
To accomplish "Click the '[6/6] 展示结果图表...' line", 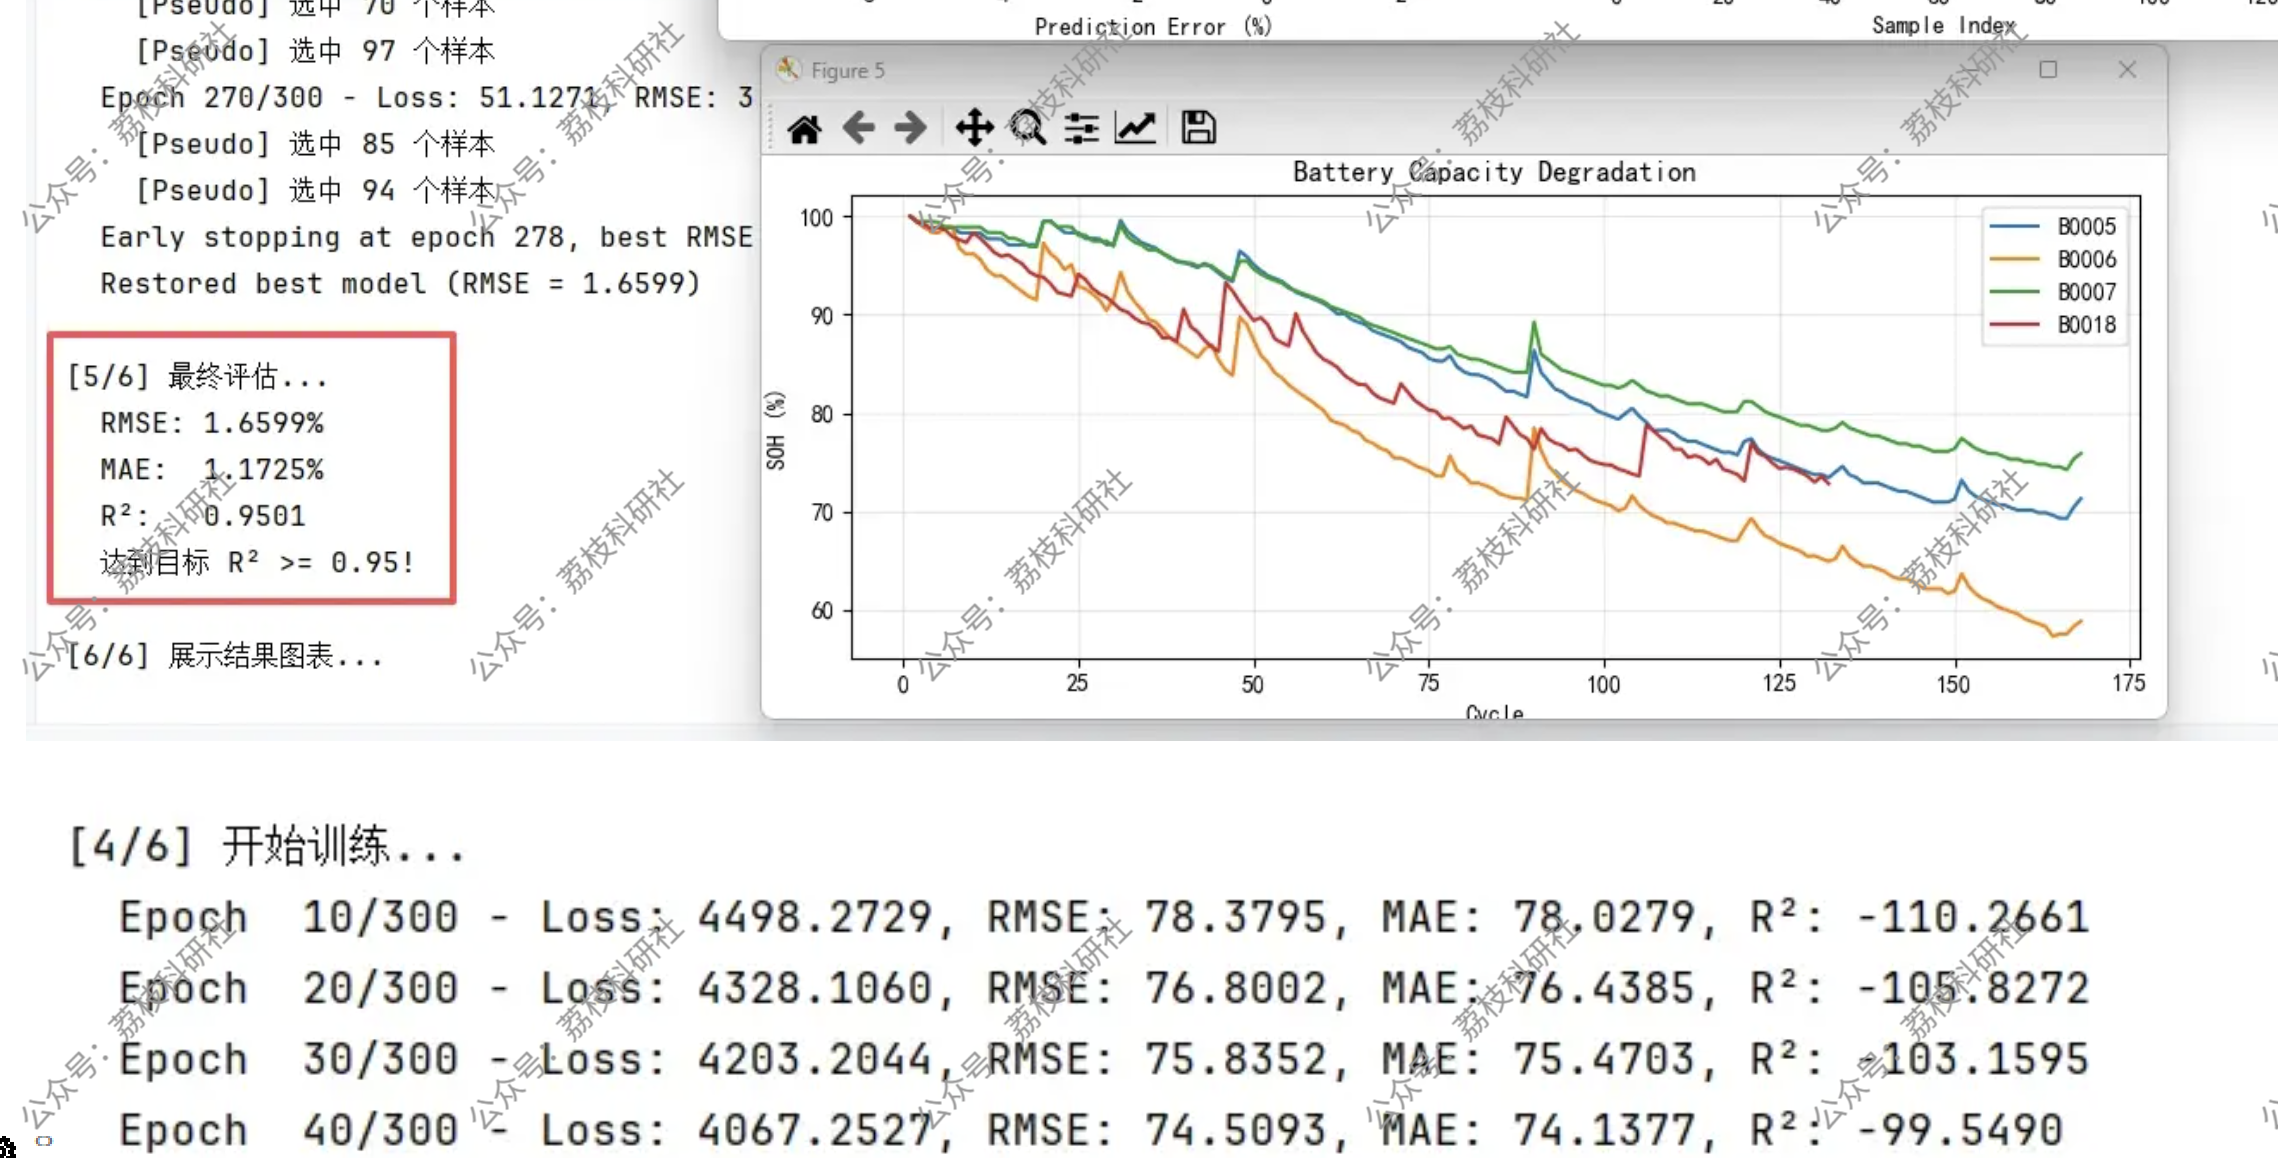I will pos(225,656).
